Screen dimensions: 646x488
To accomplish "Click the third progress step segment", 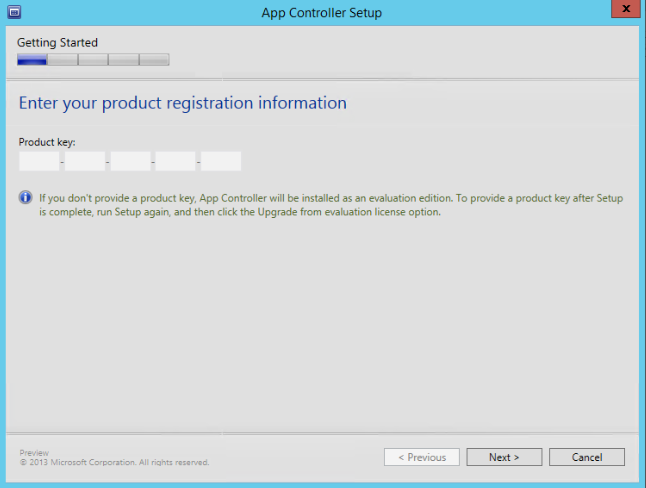I will click(93, 60).
